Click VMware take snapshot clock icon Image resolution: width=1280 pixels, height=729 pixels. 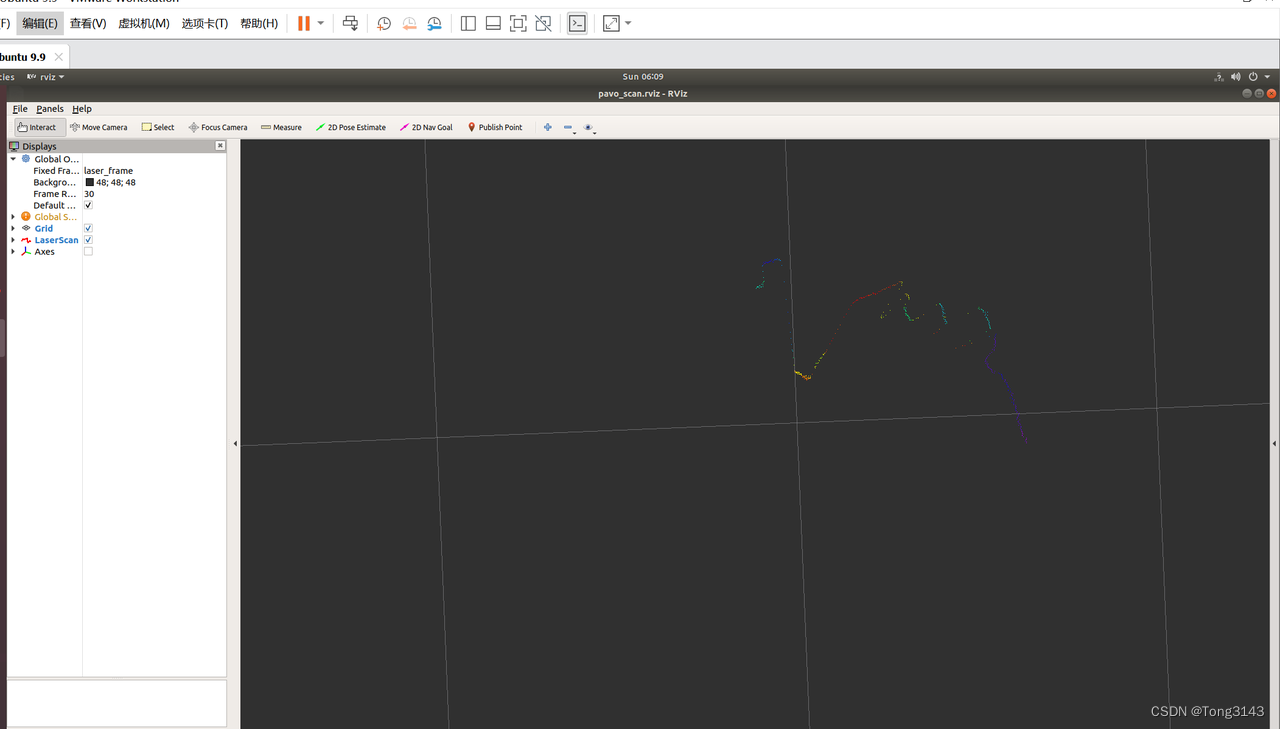tap(384, 23)
